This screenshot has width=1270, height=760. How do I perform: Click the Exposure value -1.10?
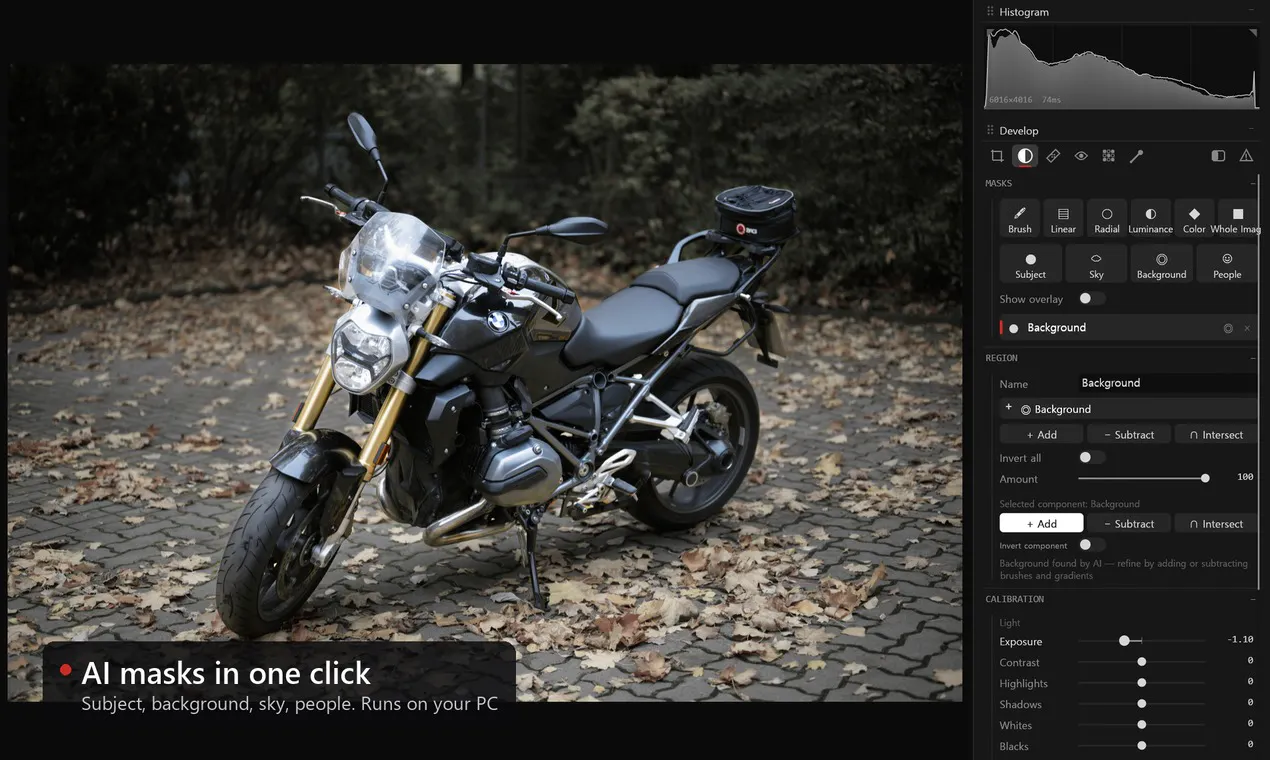pyautogui.click(x=1240, y=640)
